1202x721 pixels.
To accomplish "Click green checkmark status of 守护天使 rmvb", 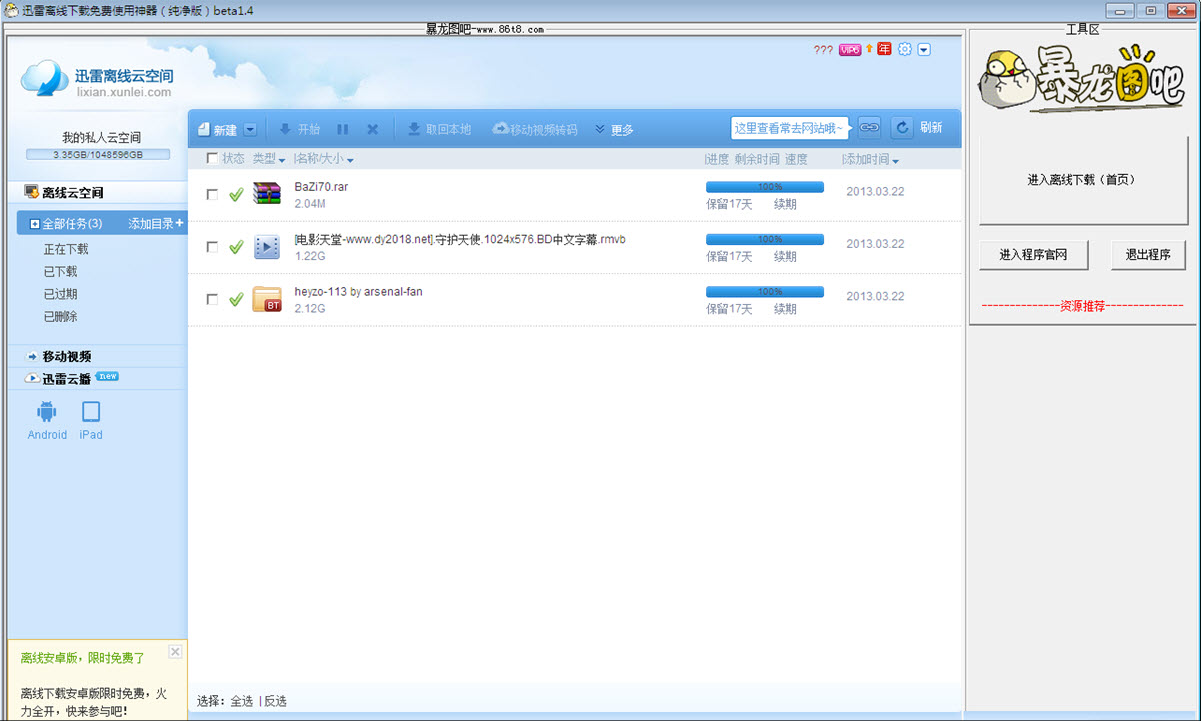I will 236,246.
